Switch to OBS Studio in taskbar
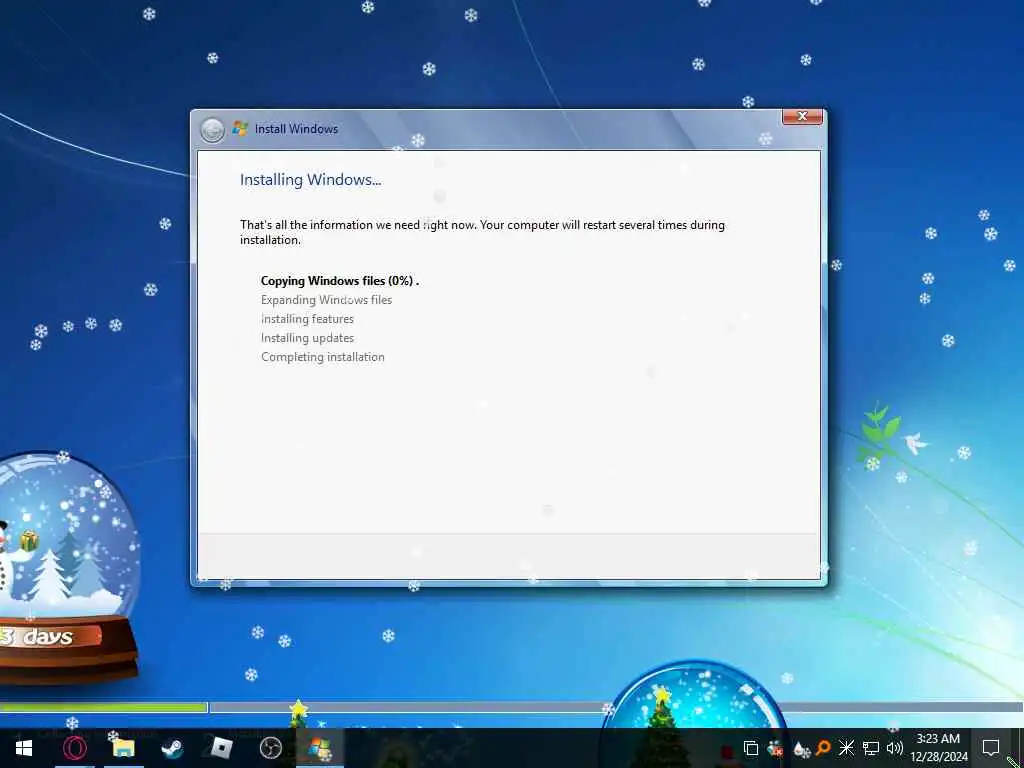 tap(270, 748)
